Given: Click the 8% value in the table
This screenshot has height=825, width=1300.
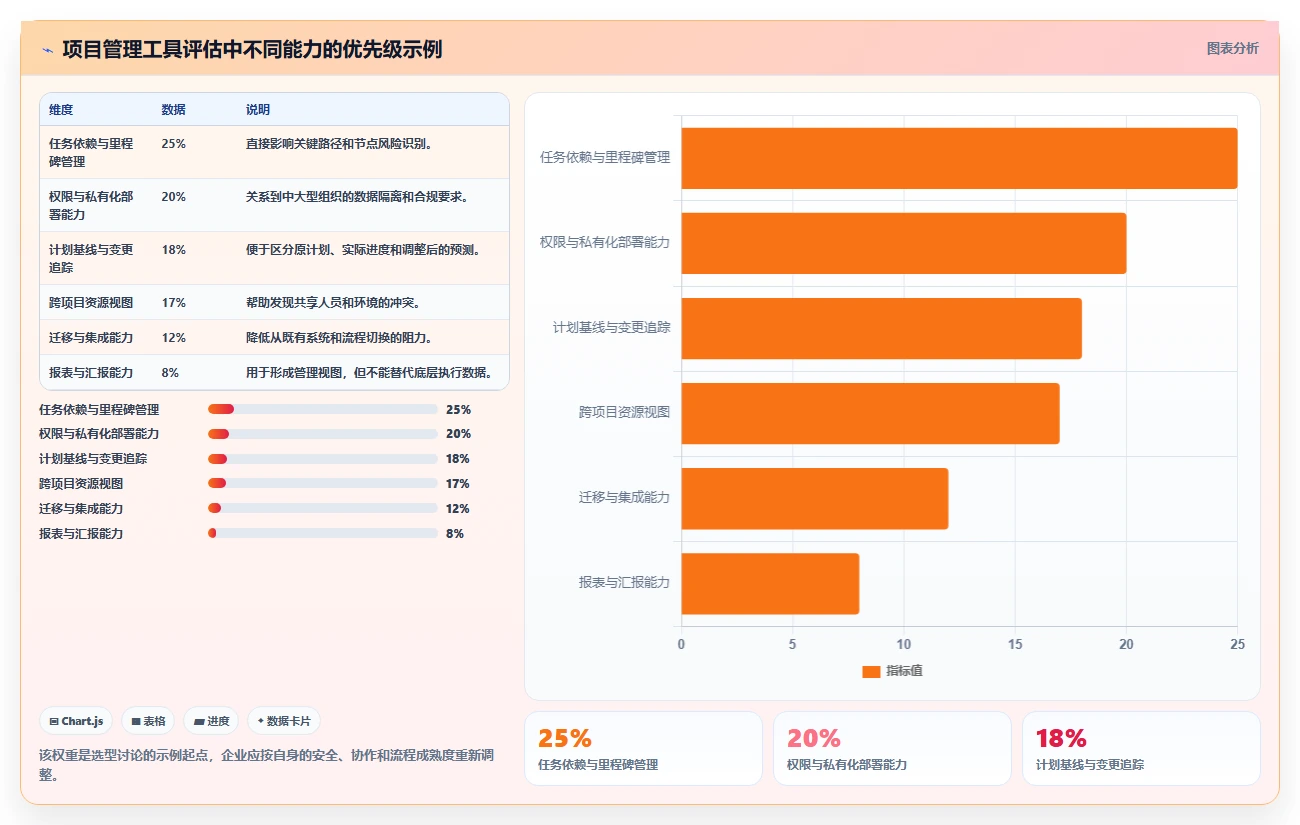Looking at the screenshot, I should (170, 372).
